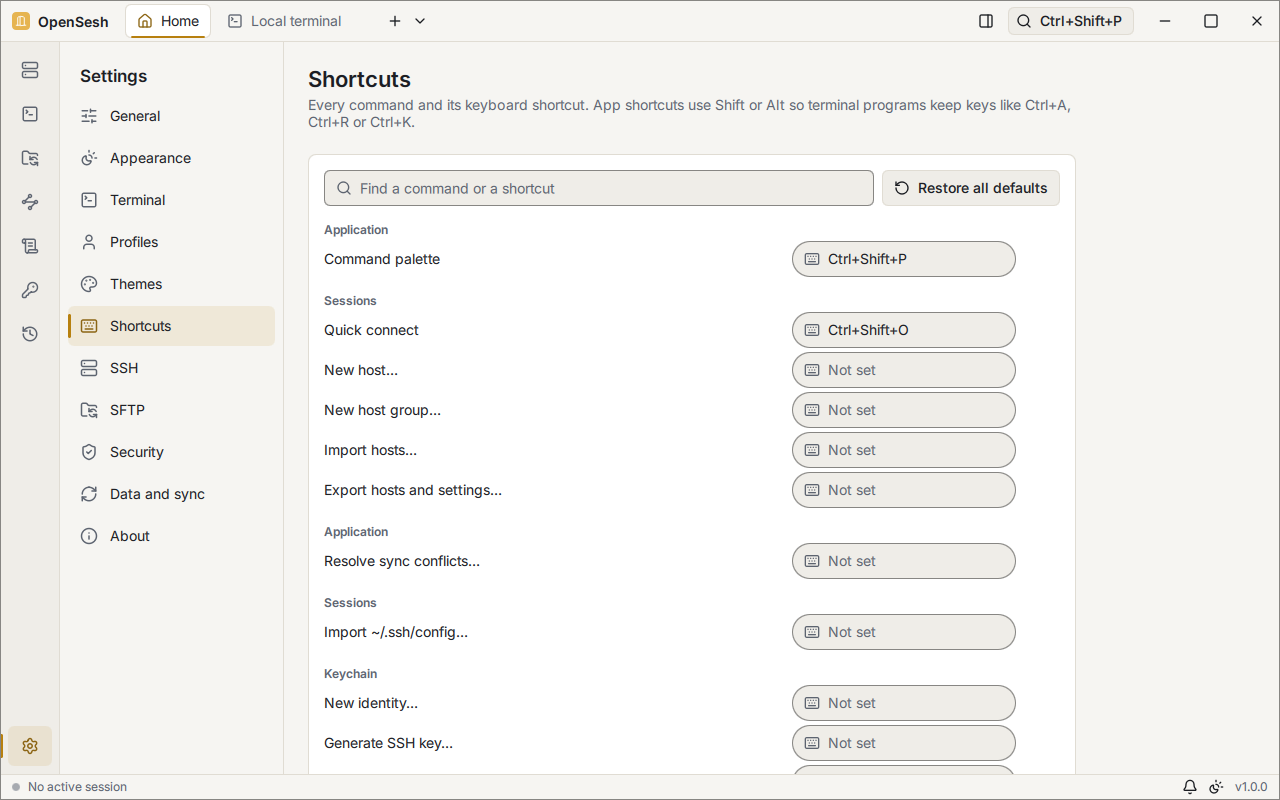Click the OpenSesh app logo
The width and height of the screenshot is (1280, 800).
tap(21, 21)
